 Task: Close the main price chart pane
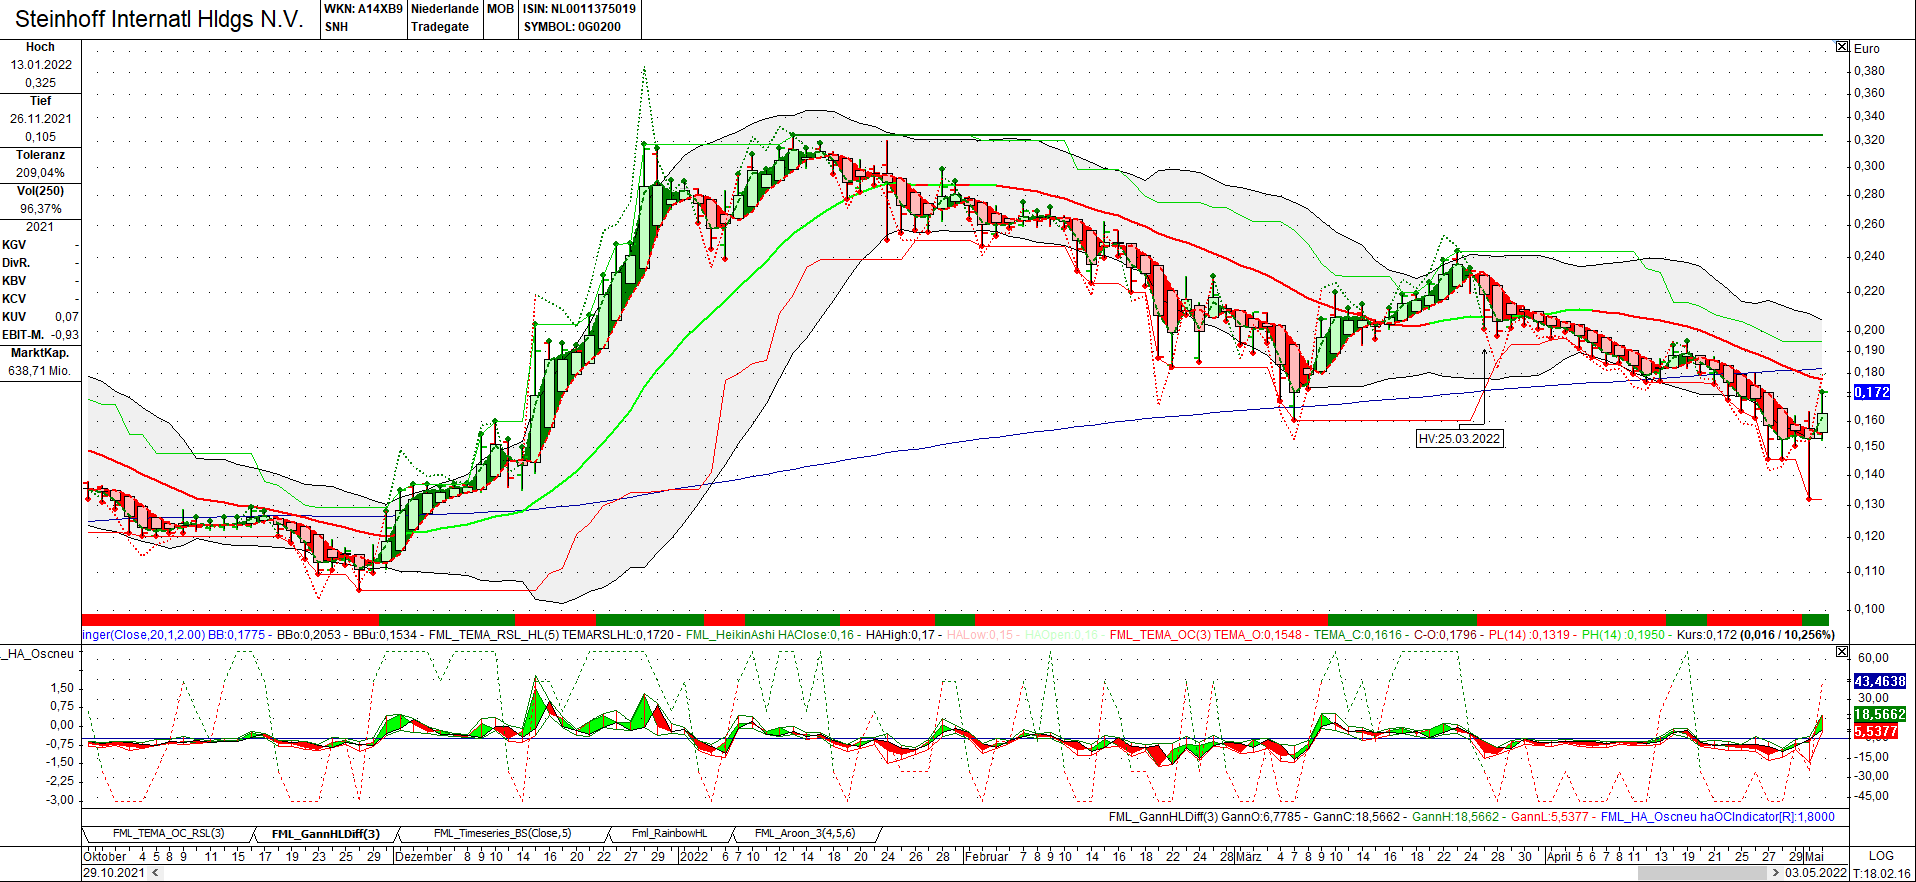1842,47
